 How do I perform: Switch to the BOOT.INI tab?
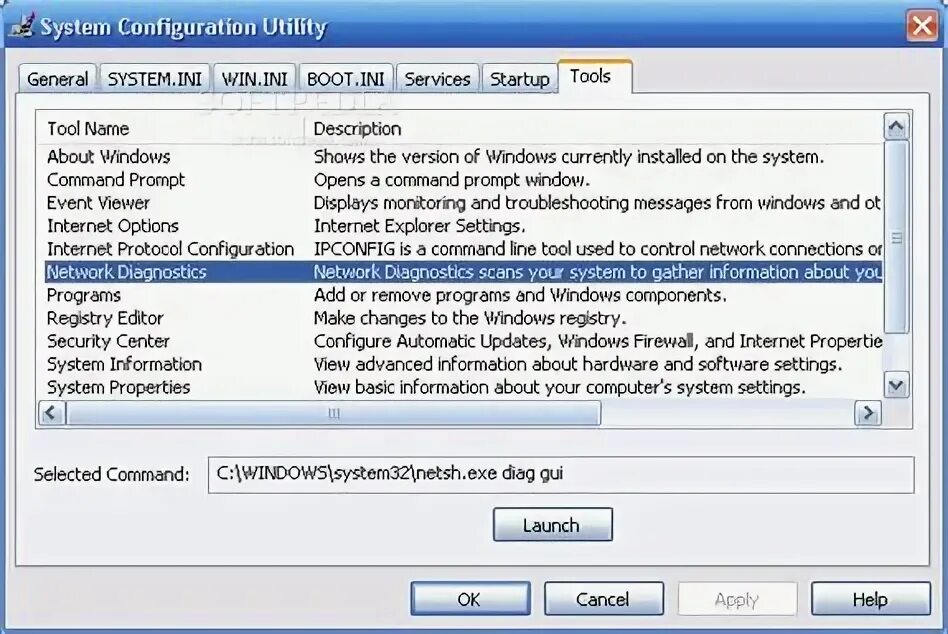click(x=346, y=79)
